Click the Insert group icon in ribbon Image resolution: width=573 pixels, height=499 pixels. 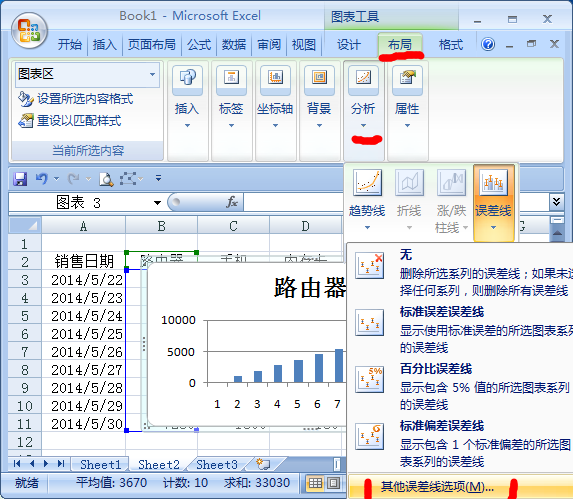pyautogui.click(x=187, y=78)
